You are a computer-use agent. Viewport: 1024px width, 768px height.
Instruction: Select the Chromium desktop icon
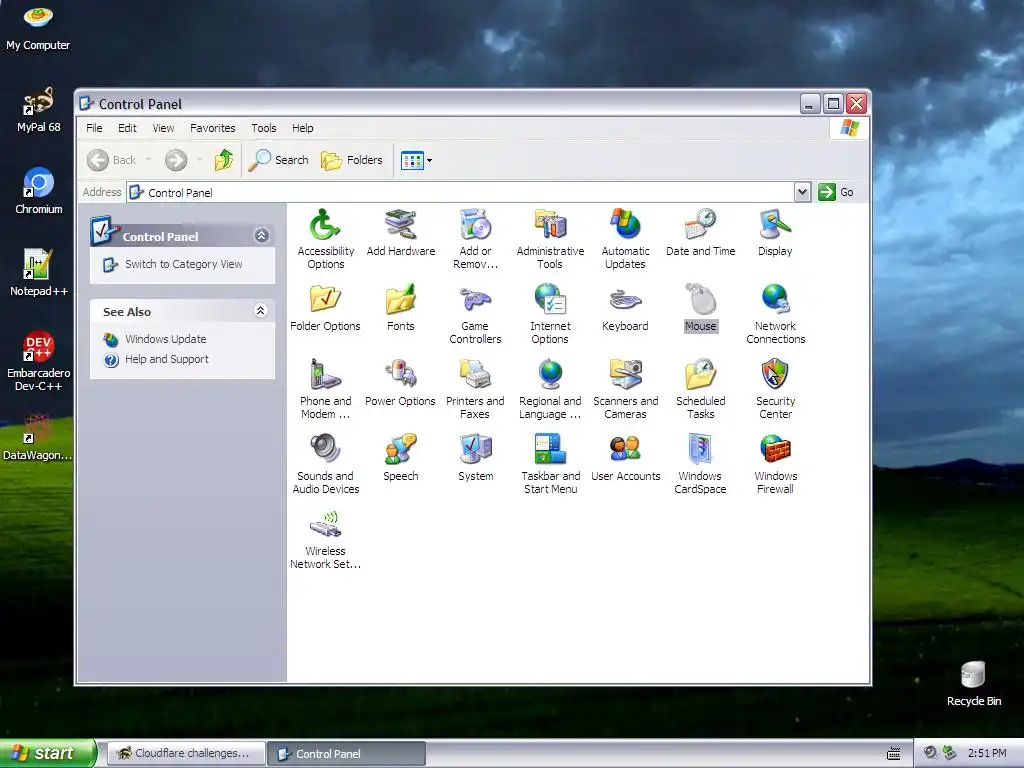point(39,191)
